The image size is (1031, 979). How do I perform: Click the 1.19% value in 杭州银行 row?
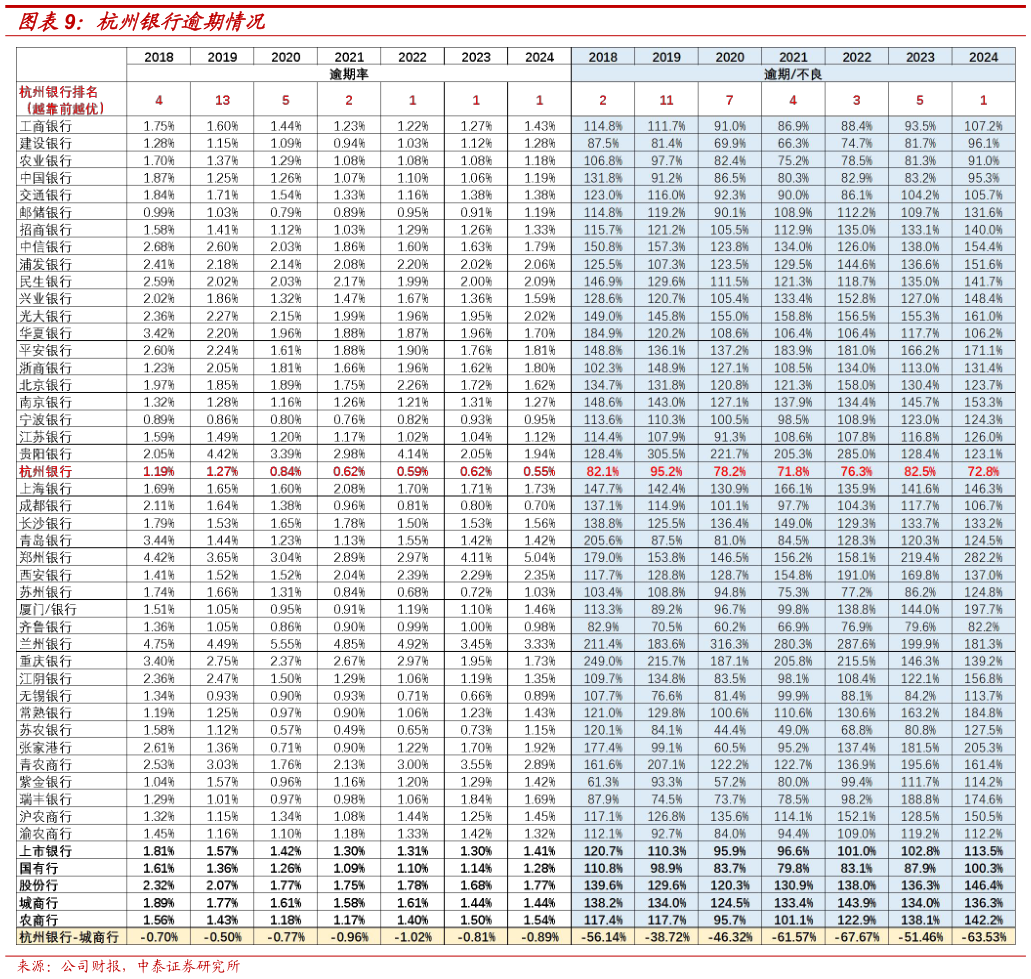pyautogui.click(x=159, y=471)
